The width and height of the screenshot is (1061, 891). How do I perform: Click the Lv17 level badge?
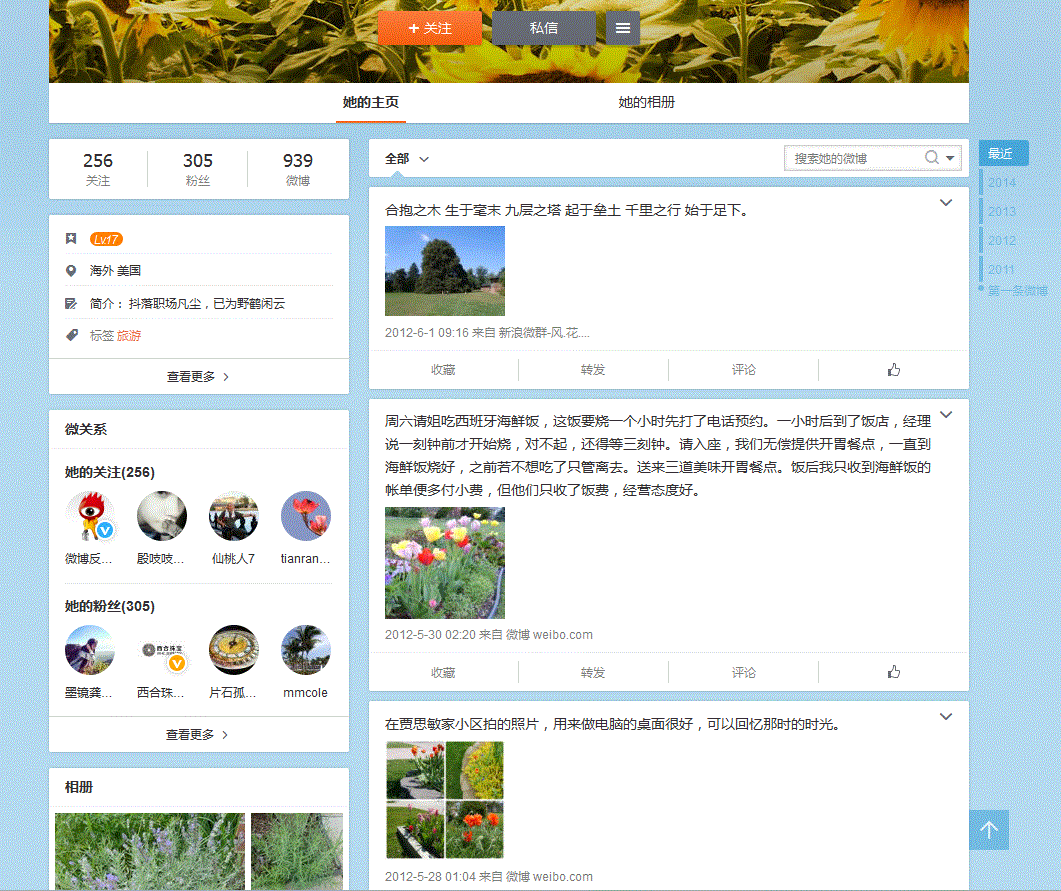point(106,239)
